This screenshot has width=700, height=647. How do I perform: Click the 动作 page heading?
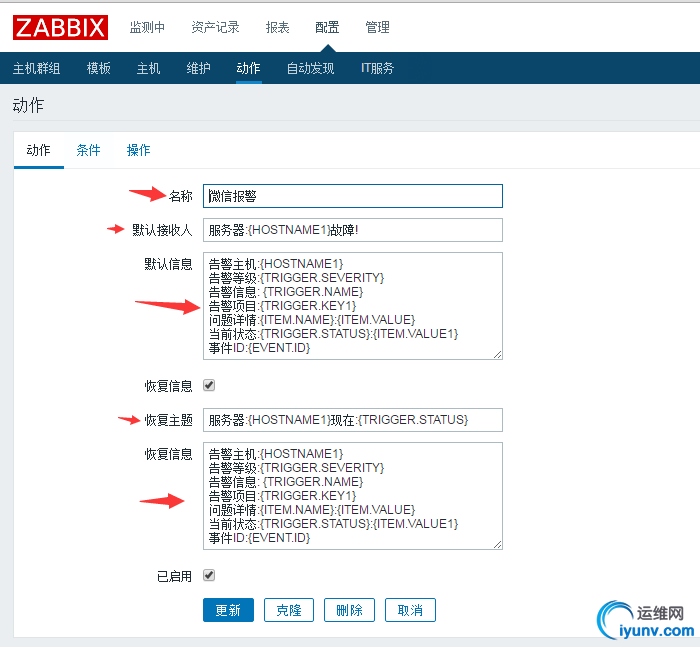point(28,105)
